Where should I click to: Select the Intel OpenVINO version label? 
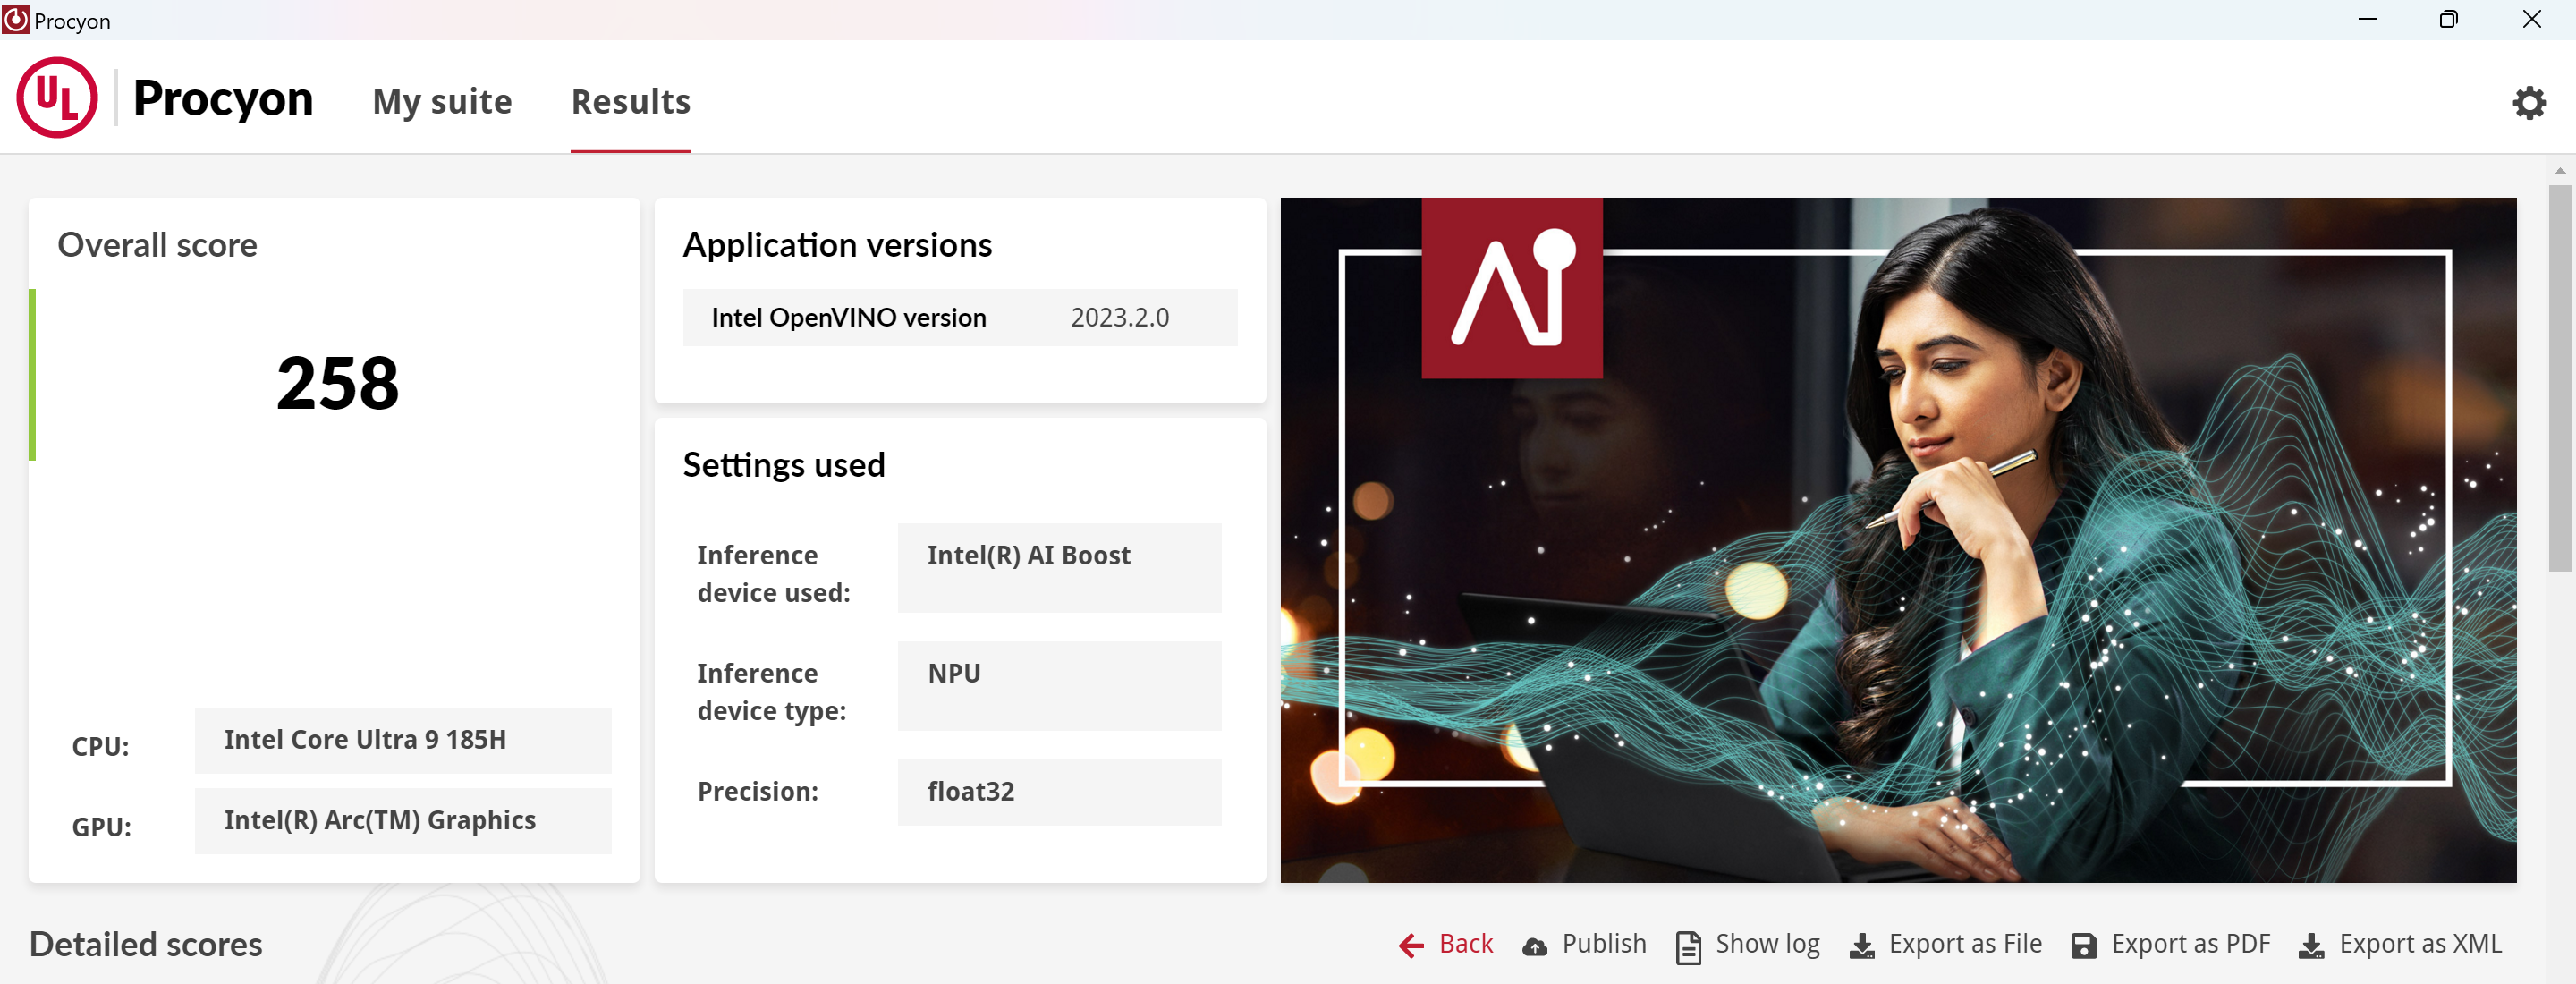(848, 318)
